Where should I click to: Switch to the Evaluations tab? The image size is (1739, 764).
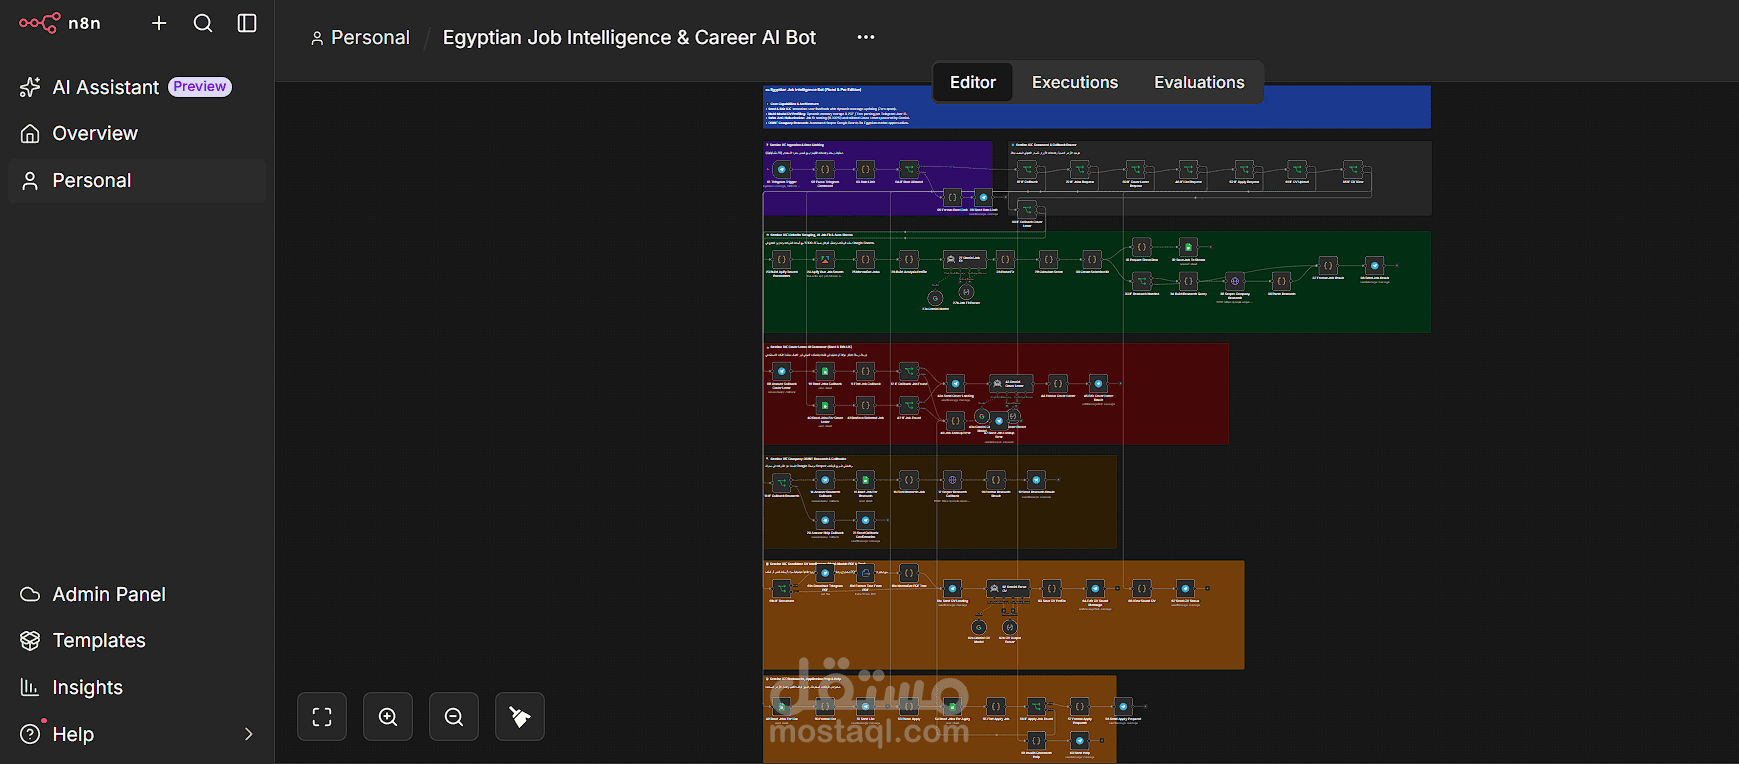click(1199, 82)
